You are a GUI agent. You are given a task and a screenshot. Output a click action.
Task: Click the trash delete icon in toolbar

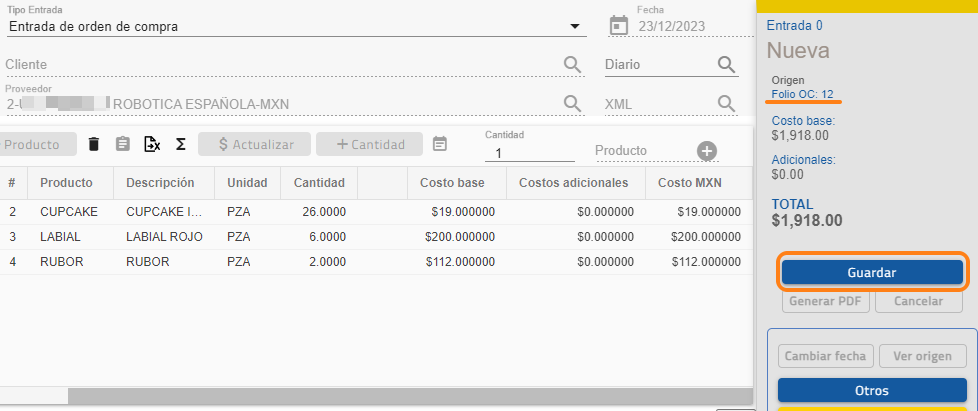pyautogui.click(x=94, y=144)
